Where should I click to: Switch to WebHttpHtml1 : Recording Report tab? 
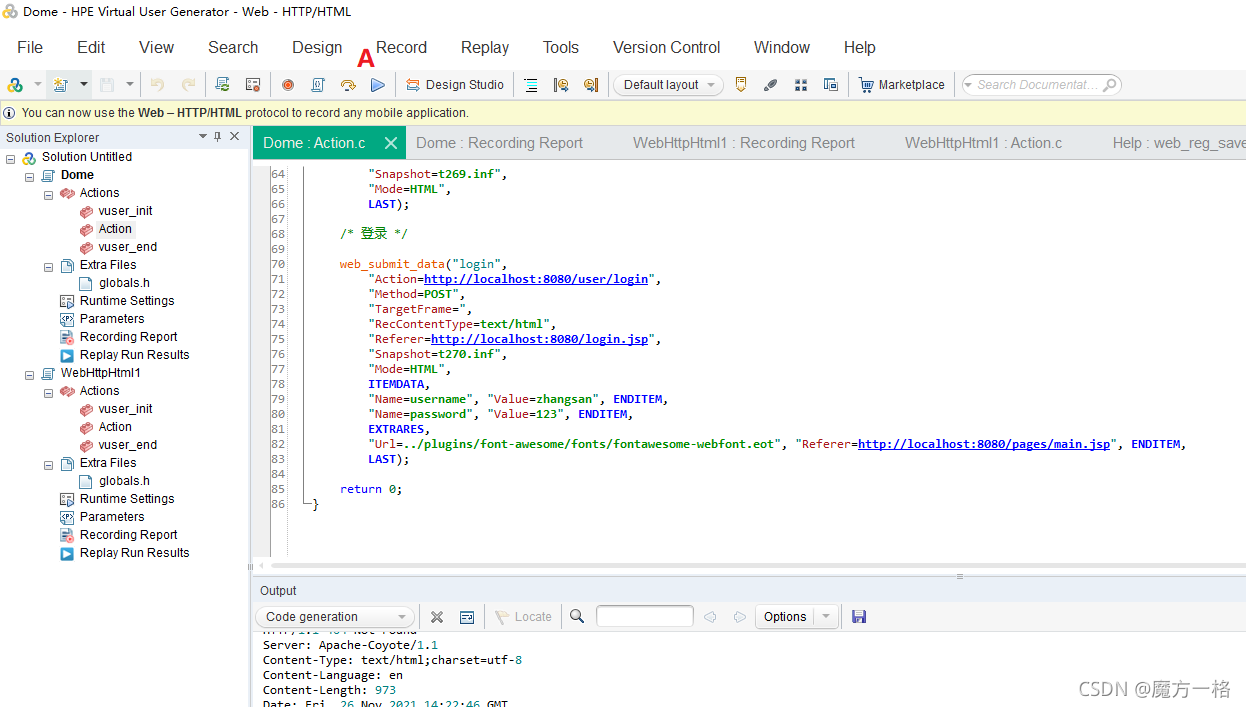click(744, 143)
